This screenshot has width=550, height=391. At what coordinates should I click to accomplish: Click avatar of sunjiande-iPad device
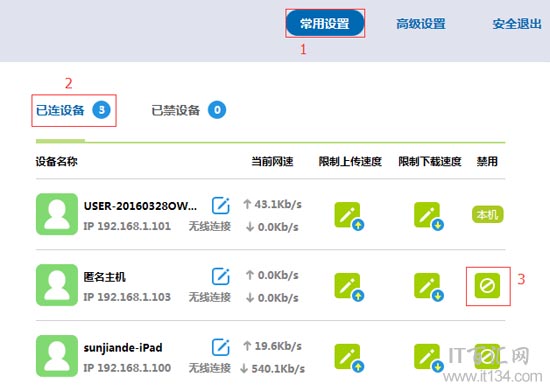(x=57, y=356)
